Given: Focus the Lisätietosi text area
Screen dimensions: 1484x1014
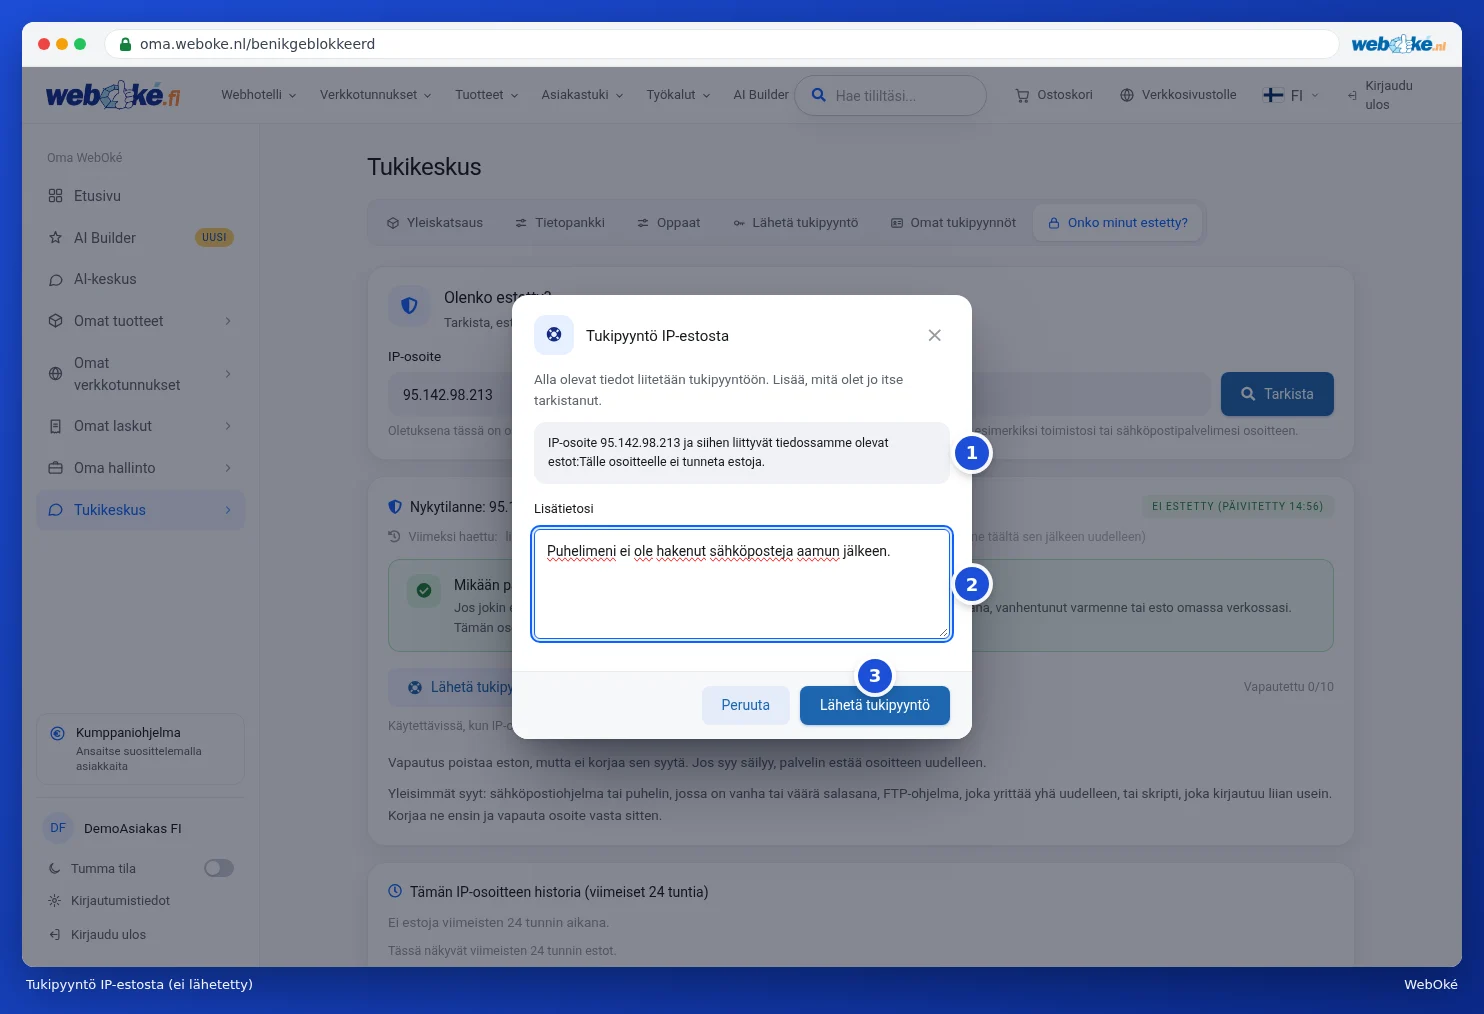Looking at the screenshot, I should [x=742, y=584].
